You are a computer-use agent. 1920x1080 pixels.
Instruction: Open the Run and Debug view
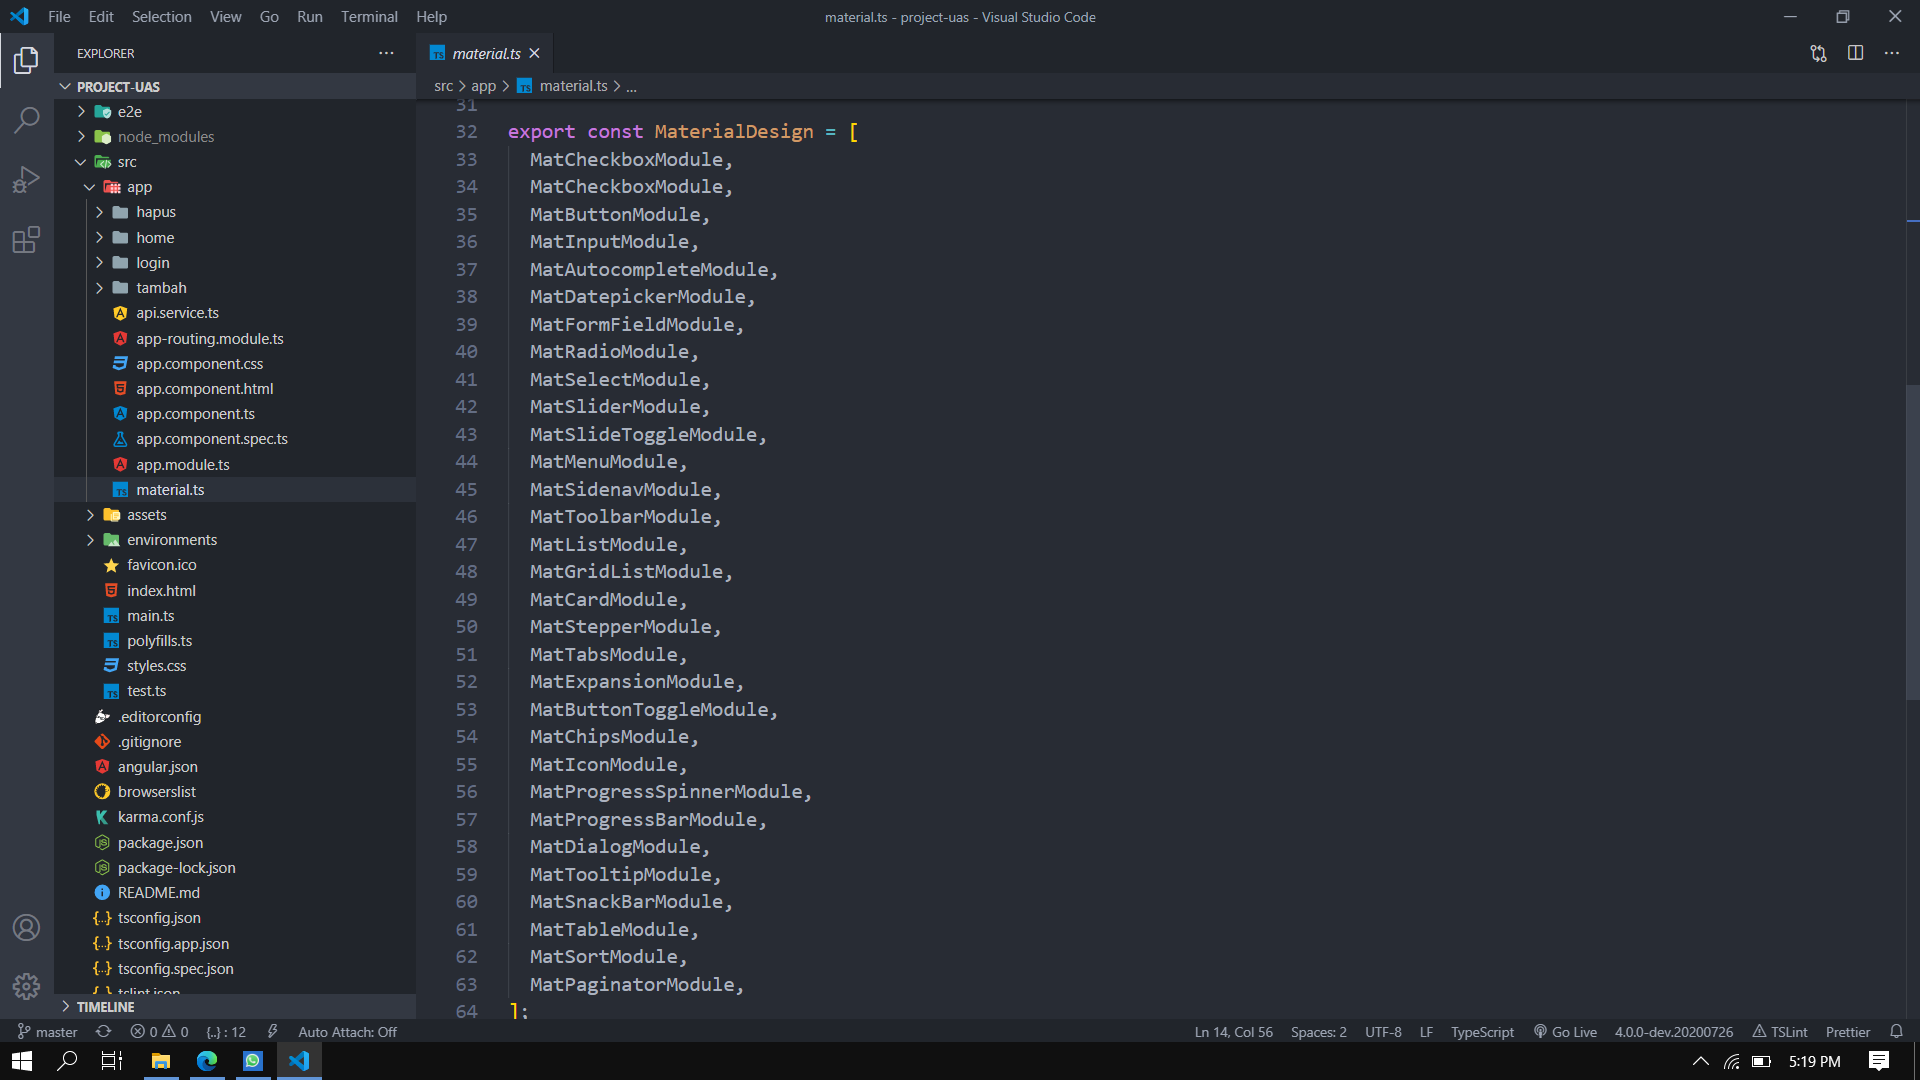tap(27, 180)
